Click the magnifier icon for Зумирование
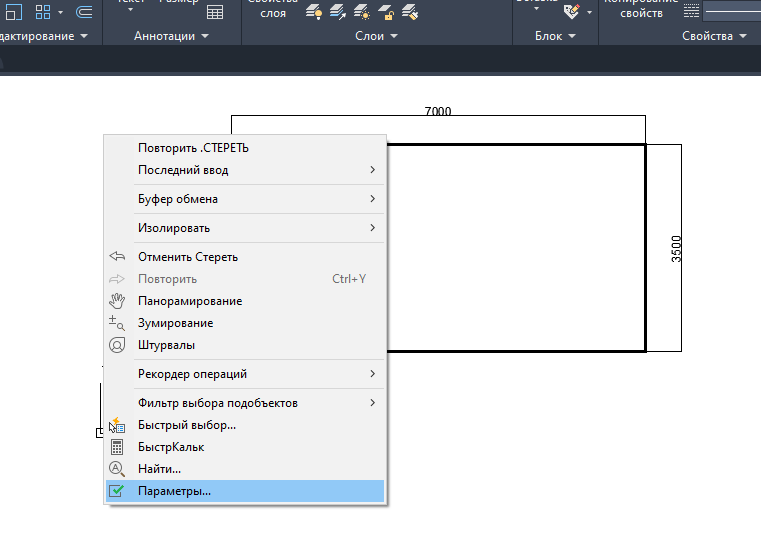 coord(117,323)
